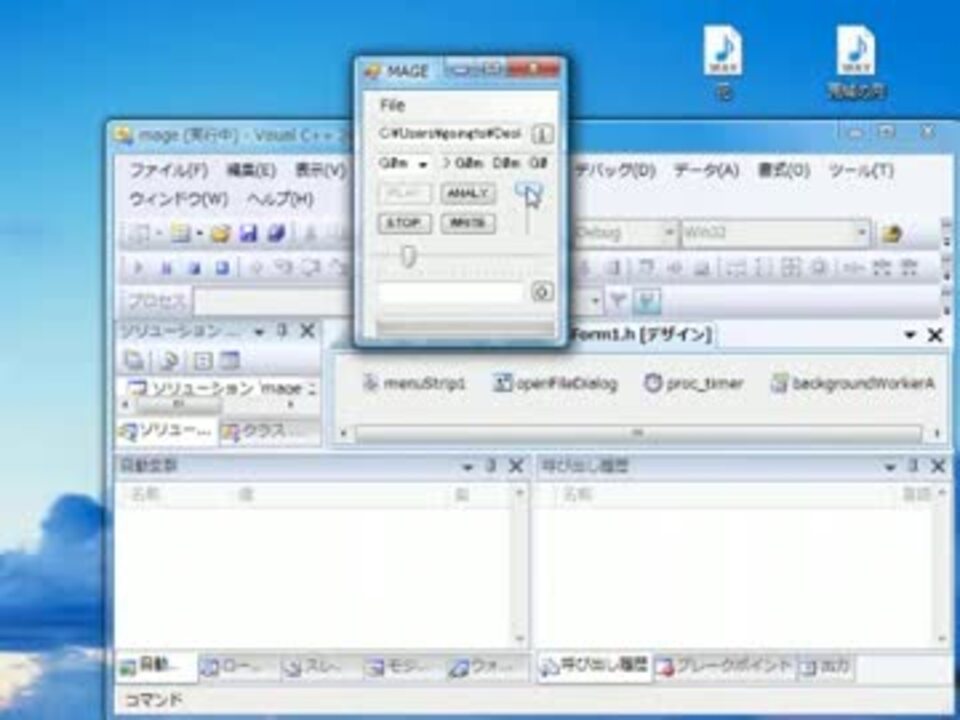Image resolution: width=960 pixels, height=720 pixels.
Task: Click the vertical slider handle in MAGE
Action: coord(527,191)
